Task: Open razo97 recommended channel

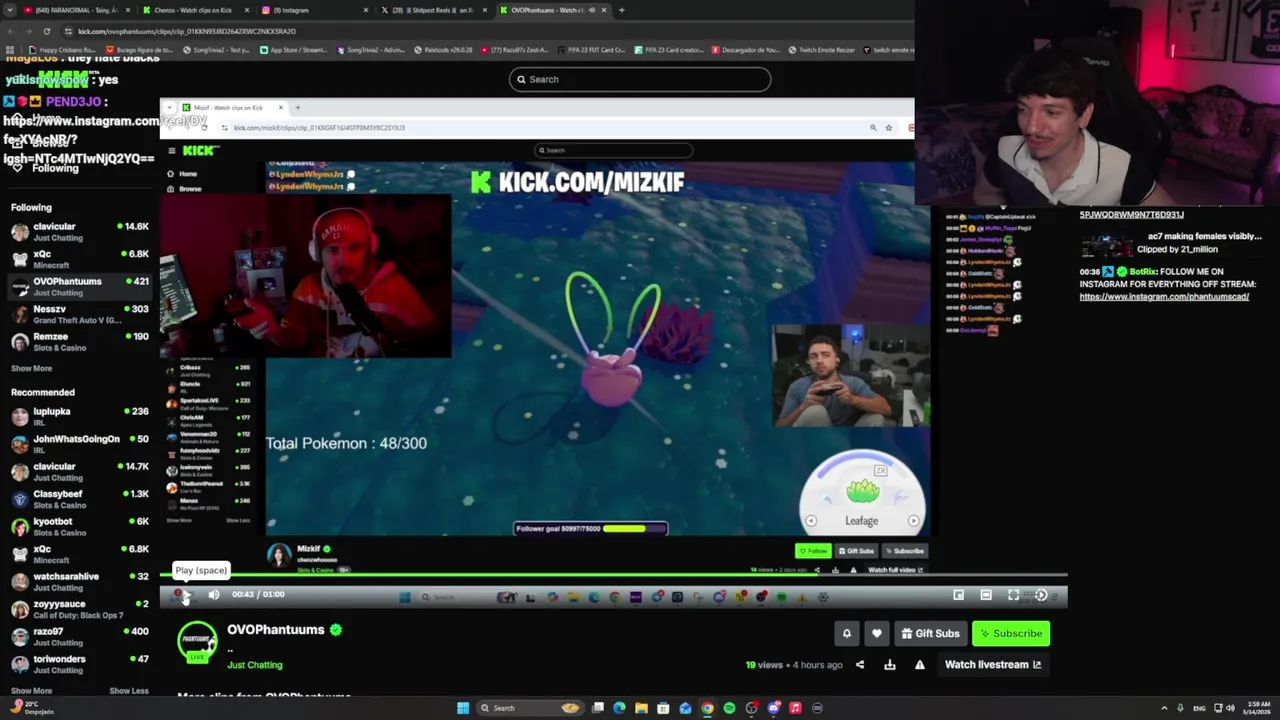Action: (x=79, y=636)
